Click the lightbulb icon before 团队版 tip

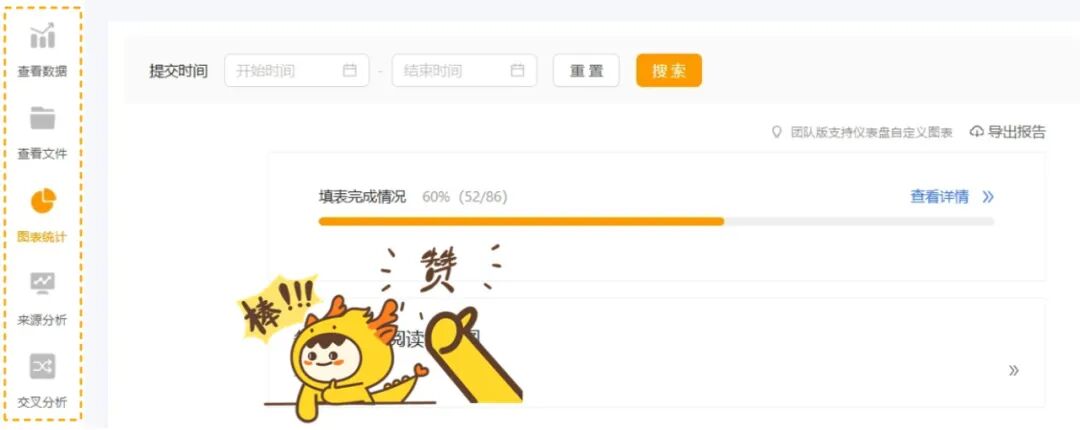776,132
